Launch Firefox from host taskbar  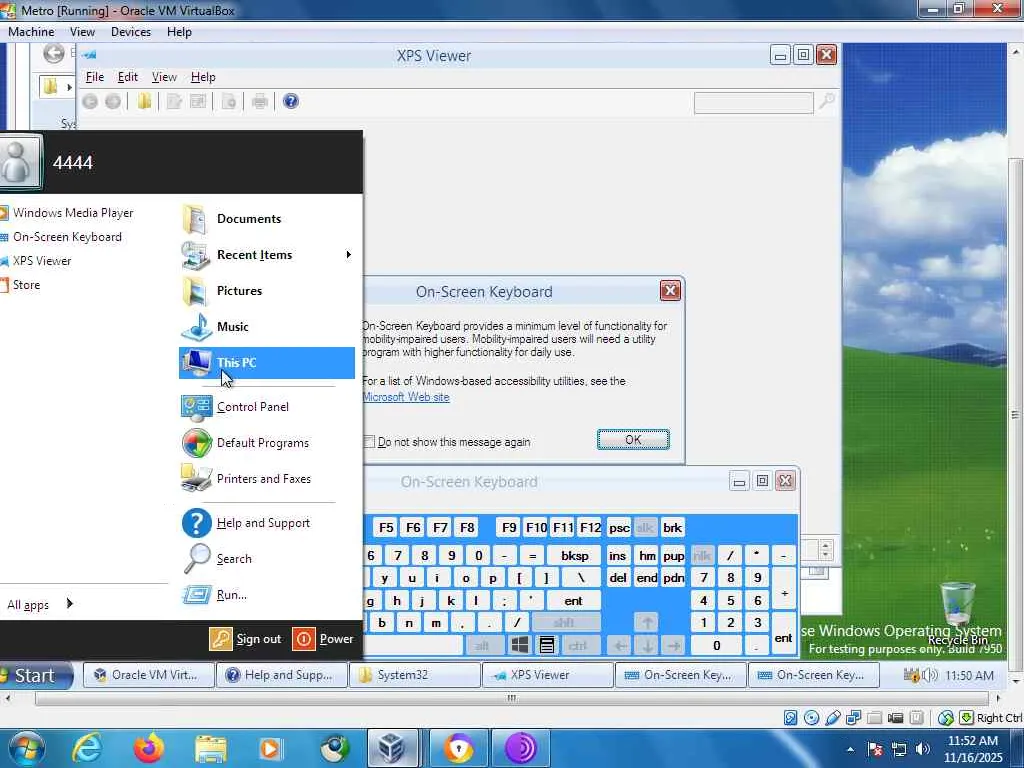148,748
